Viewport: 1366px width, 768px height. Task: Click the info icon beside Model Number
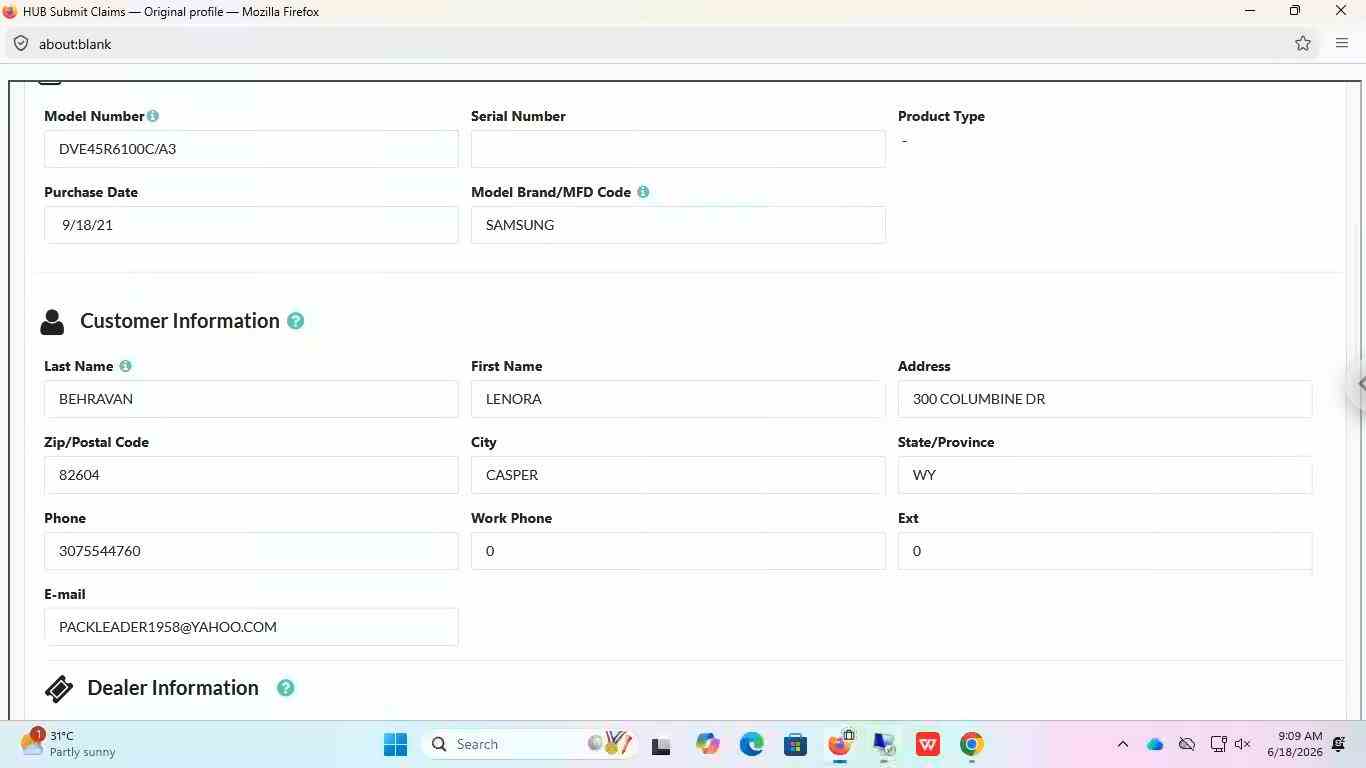153,116
